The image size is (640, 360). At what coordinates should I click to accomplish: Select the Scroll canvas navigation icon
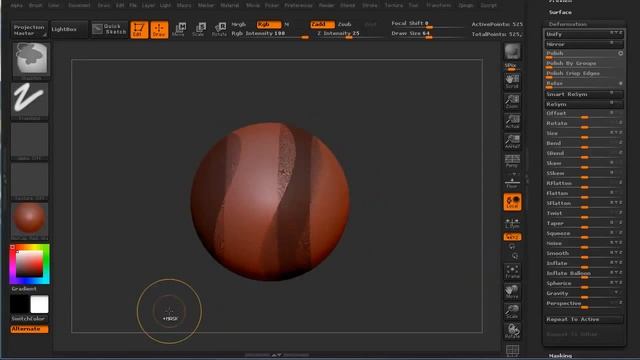(x=512, y=81)
